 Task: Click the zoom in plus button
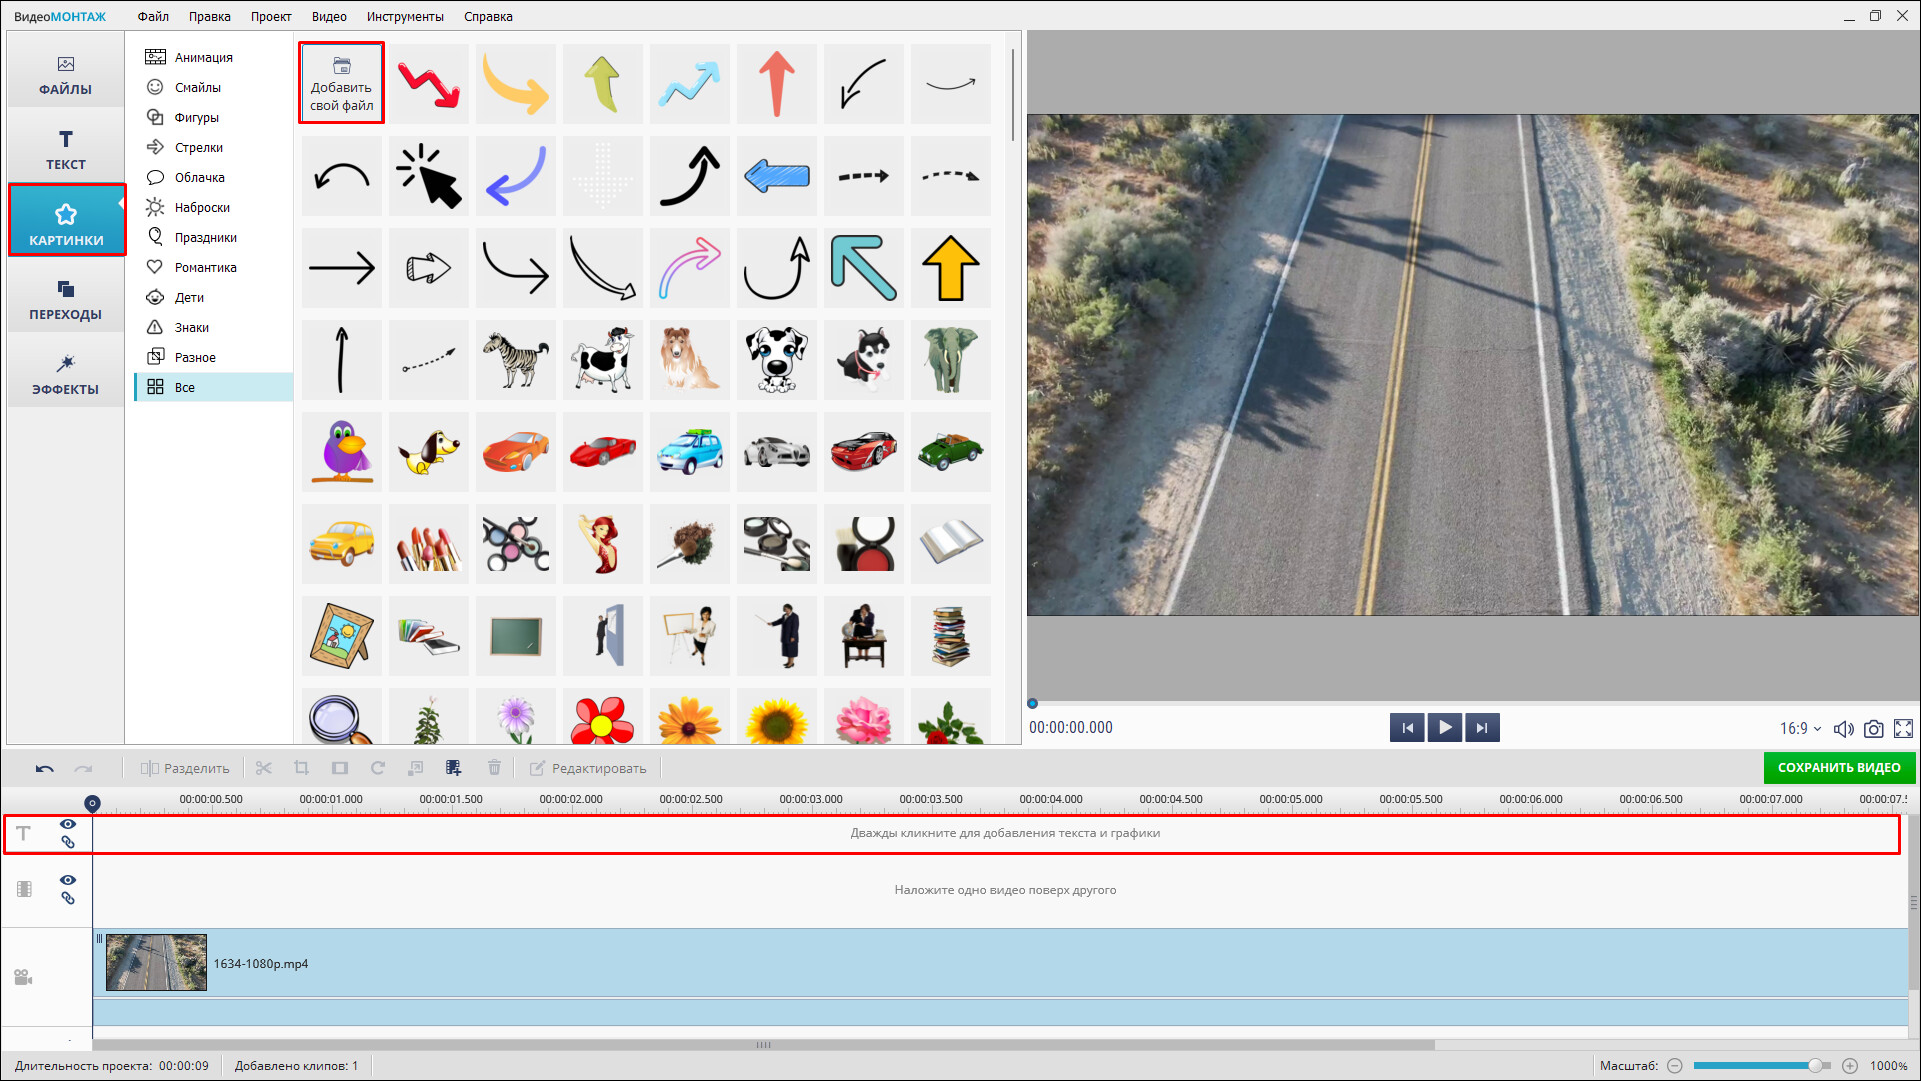tap(1850, 1066)
